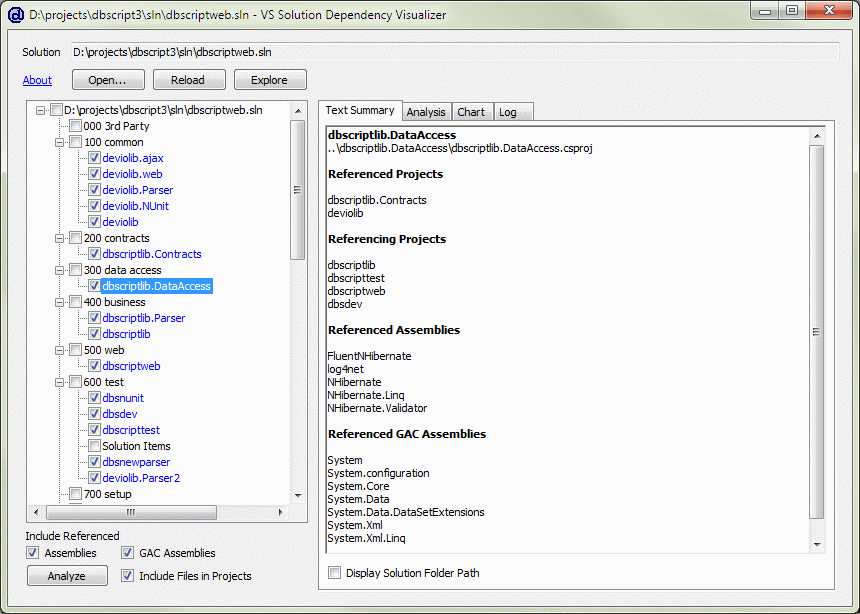The image size is (860, 614).
Task: Enable Display Solution Folder Path
Action: [x=334, y=573]
